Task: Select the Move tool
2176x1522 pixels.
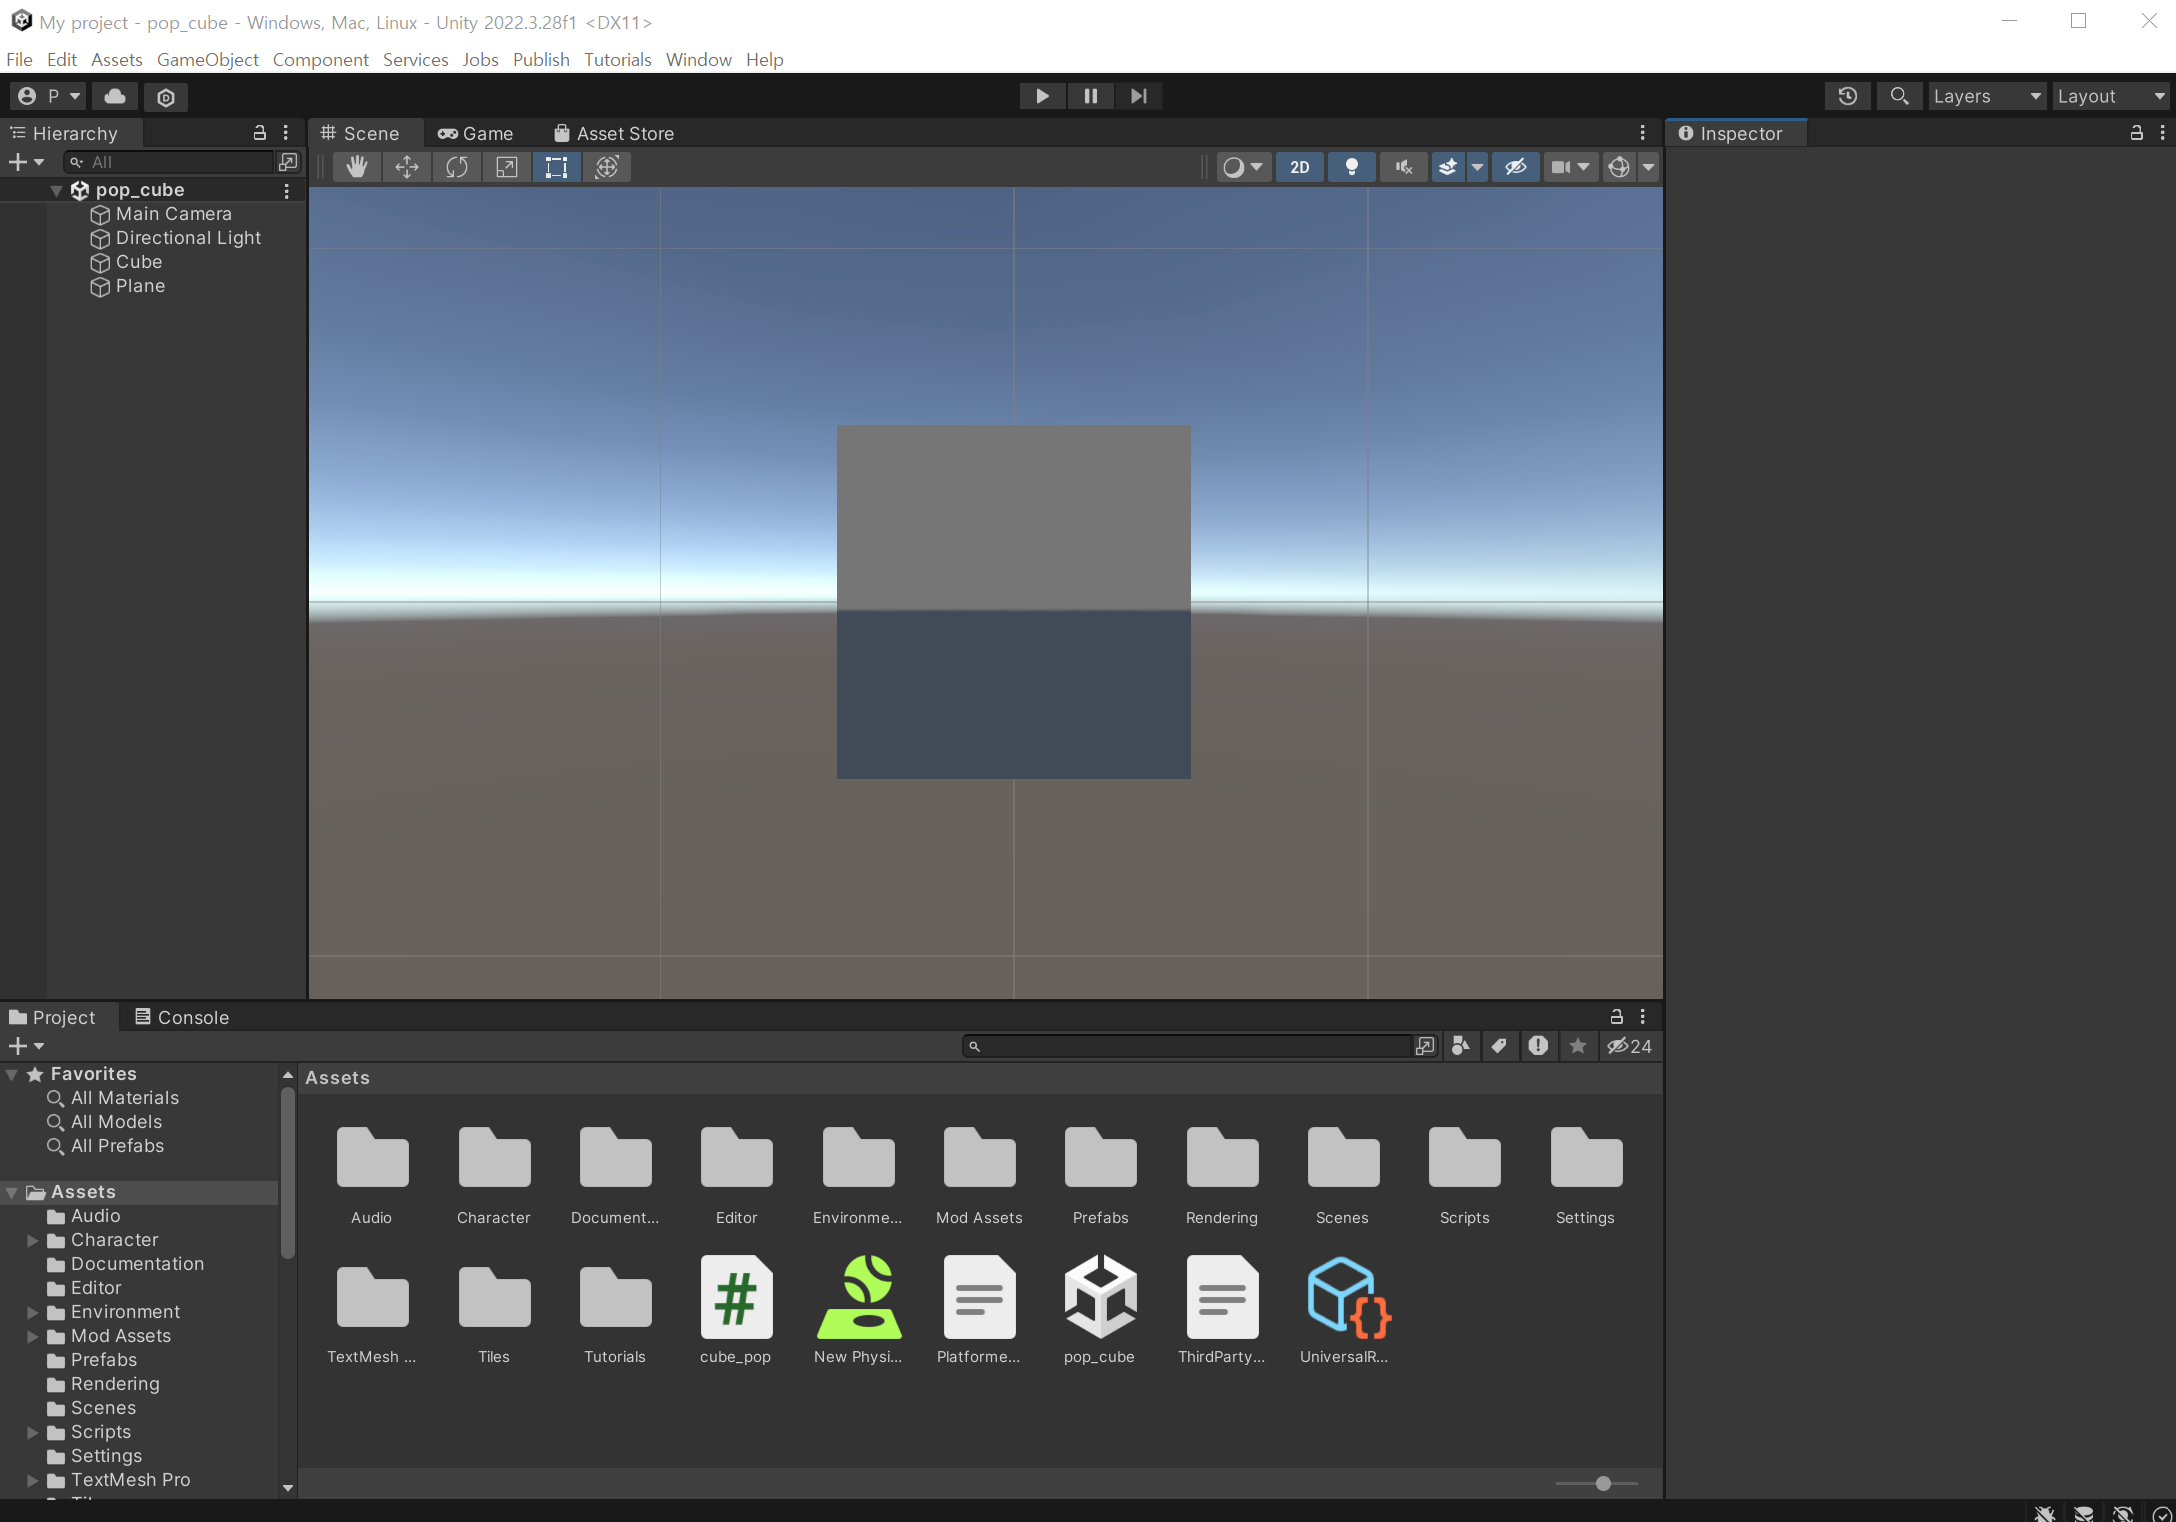Action: [407, 167]
